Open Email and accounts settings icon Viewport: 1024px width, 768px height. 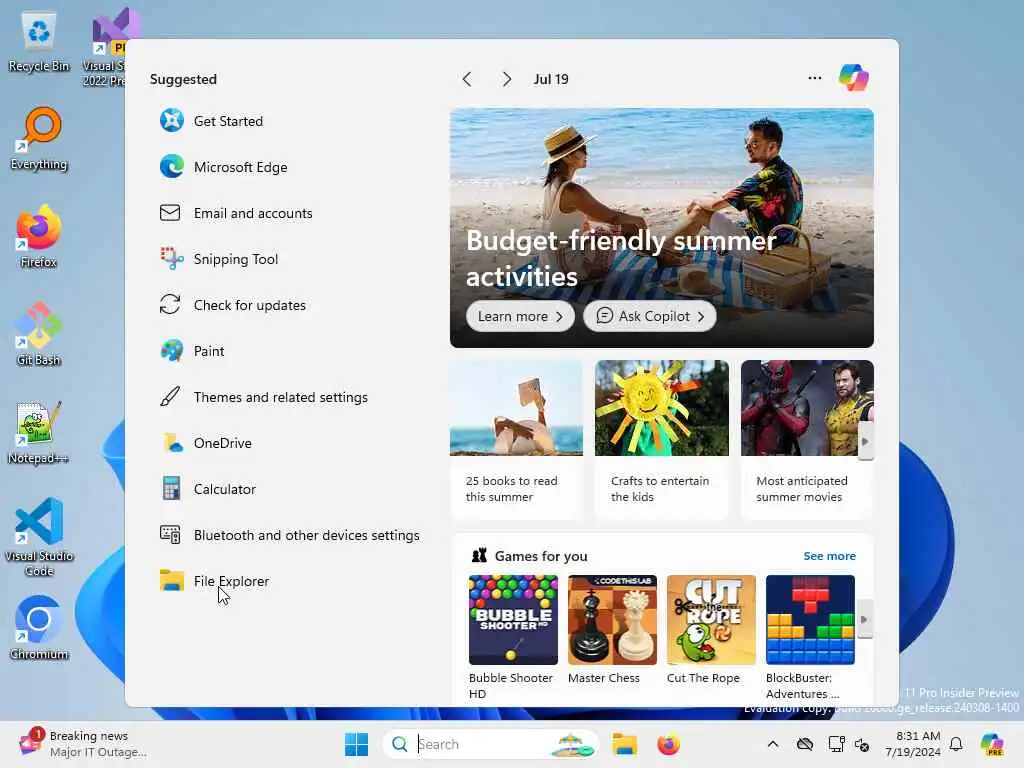point(170,213)
